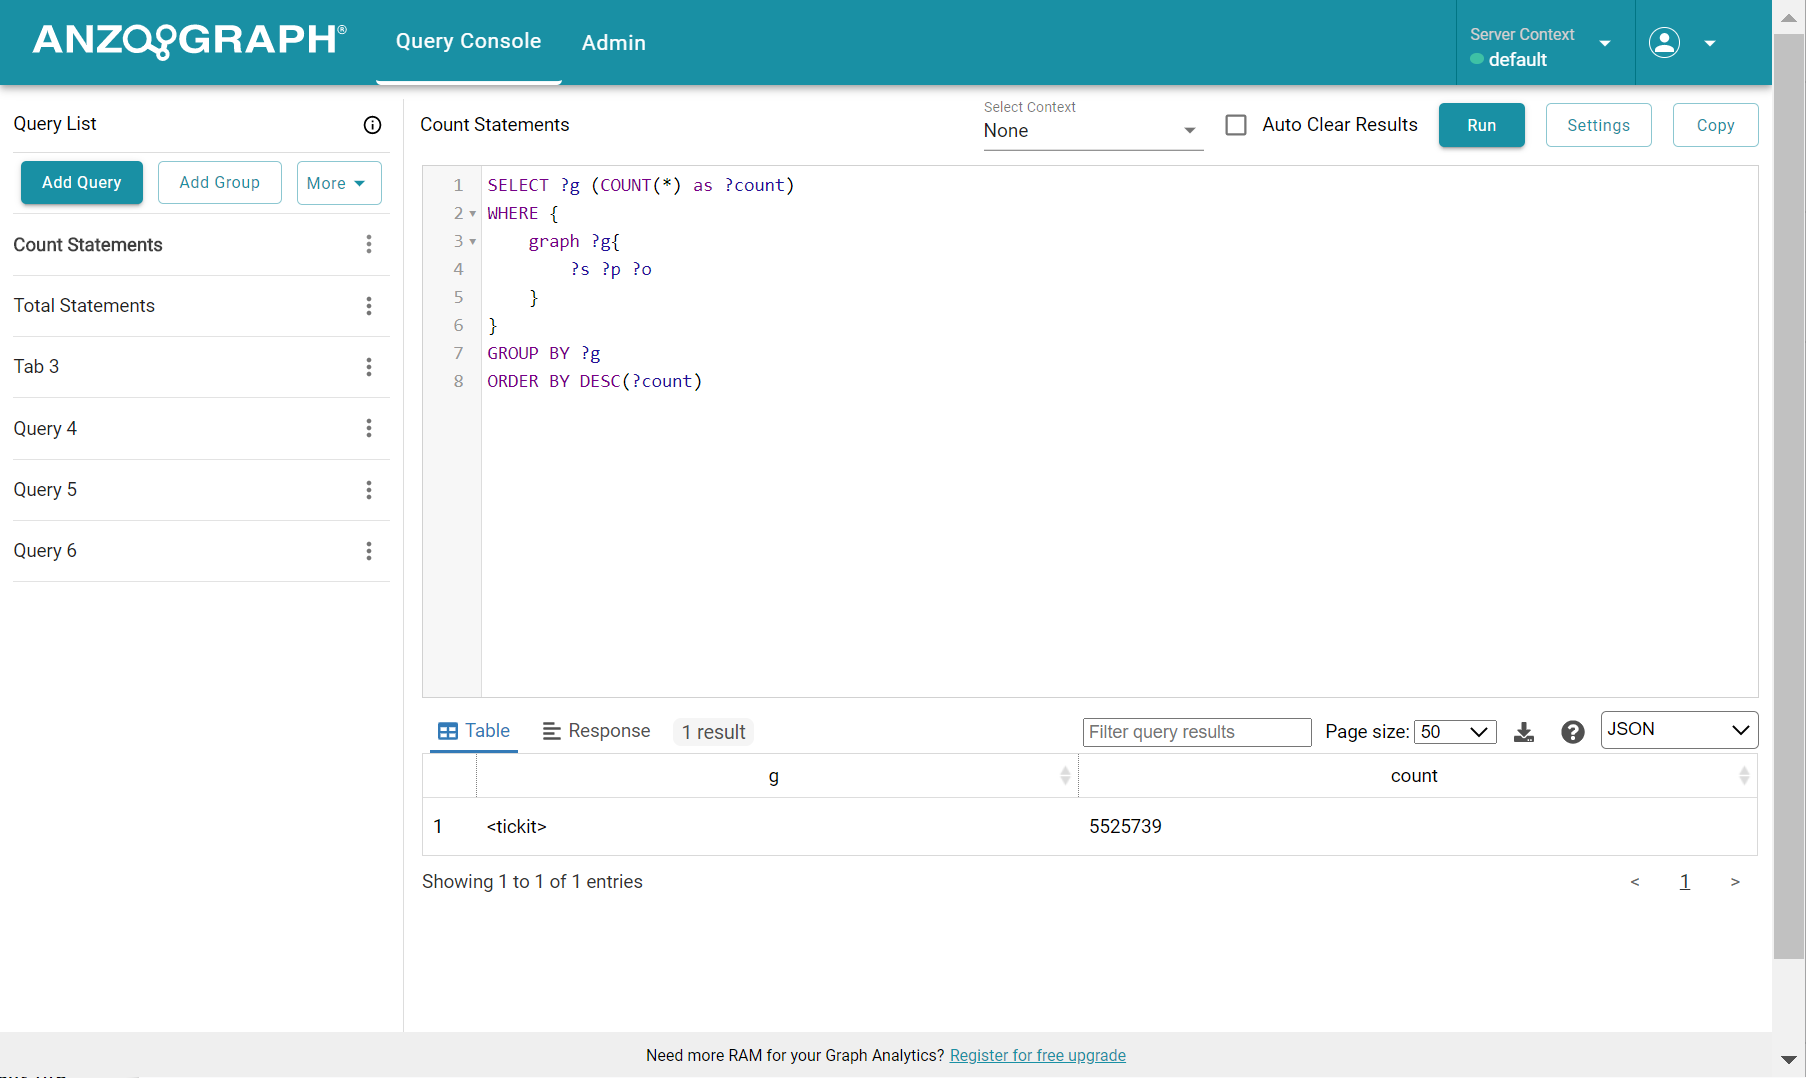
Task: Switch to the Response tab
Action: (596, 731)
